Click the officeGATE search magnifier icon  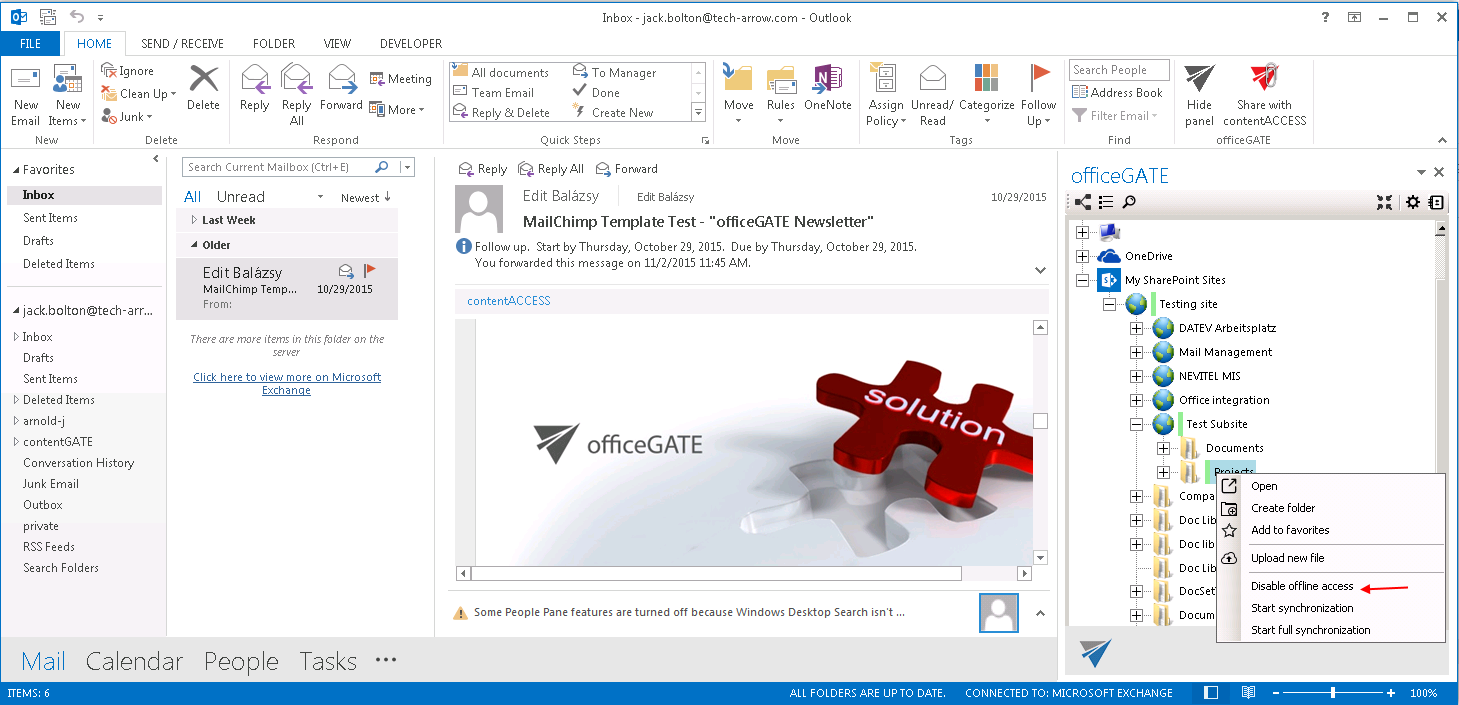click(x=1128, y=203)
